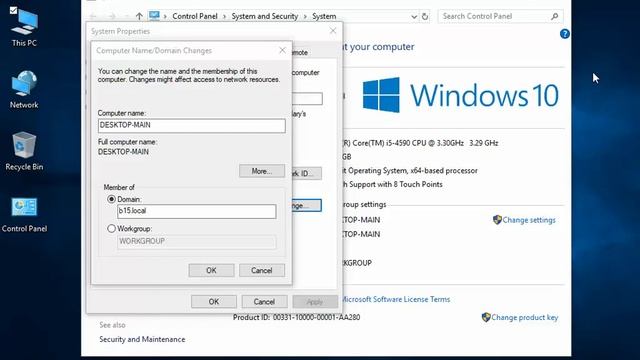Viewport: 640px width, 360px height.
Task: Click the Computer name text field
Action: click(x=191, y=126)
